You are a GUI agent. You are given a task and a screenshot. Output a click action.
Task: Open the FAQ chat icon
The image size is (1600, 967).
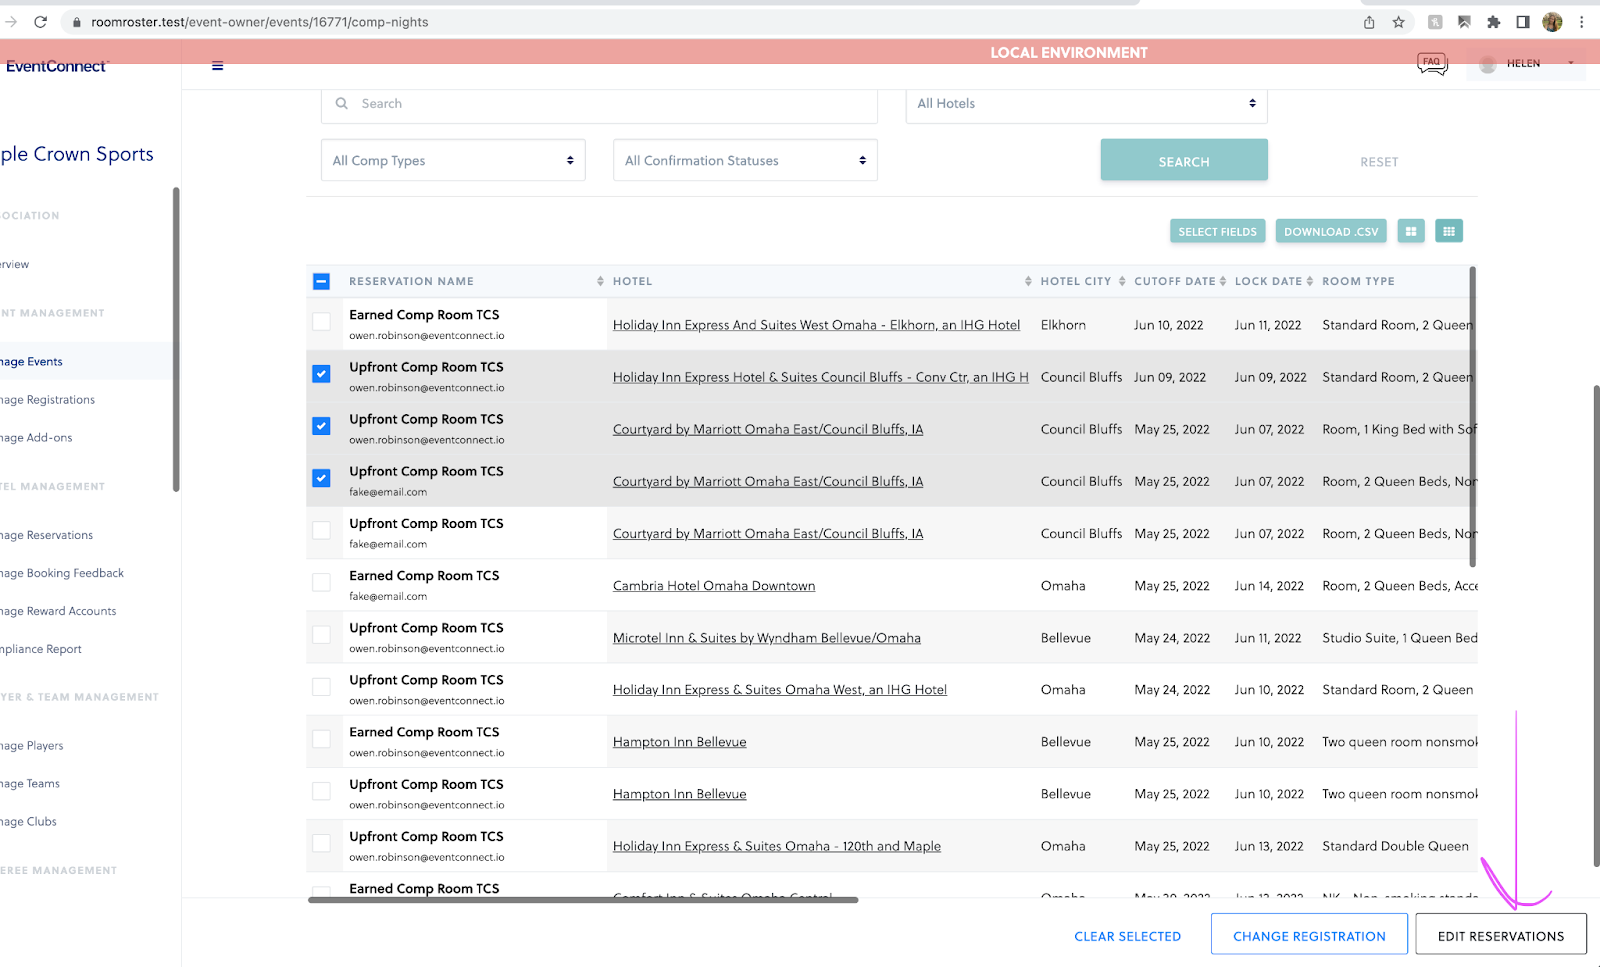click(x=1432, y=64)
